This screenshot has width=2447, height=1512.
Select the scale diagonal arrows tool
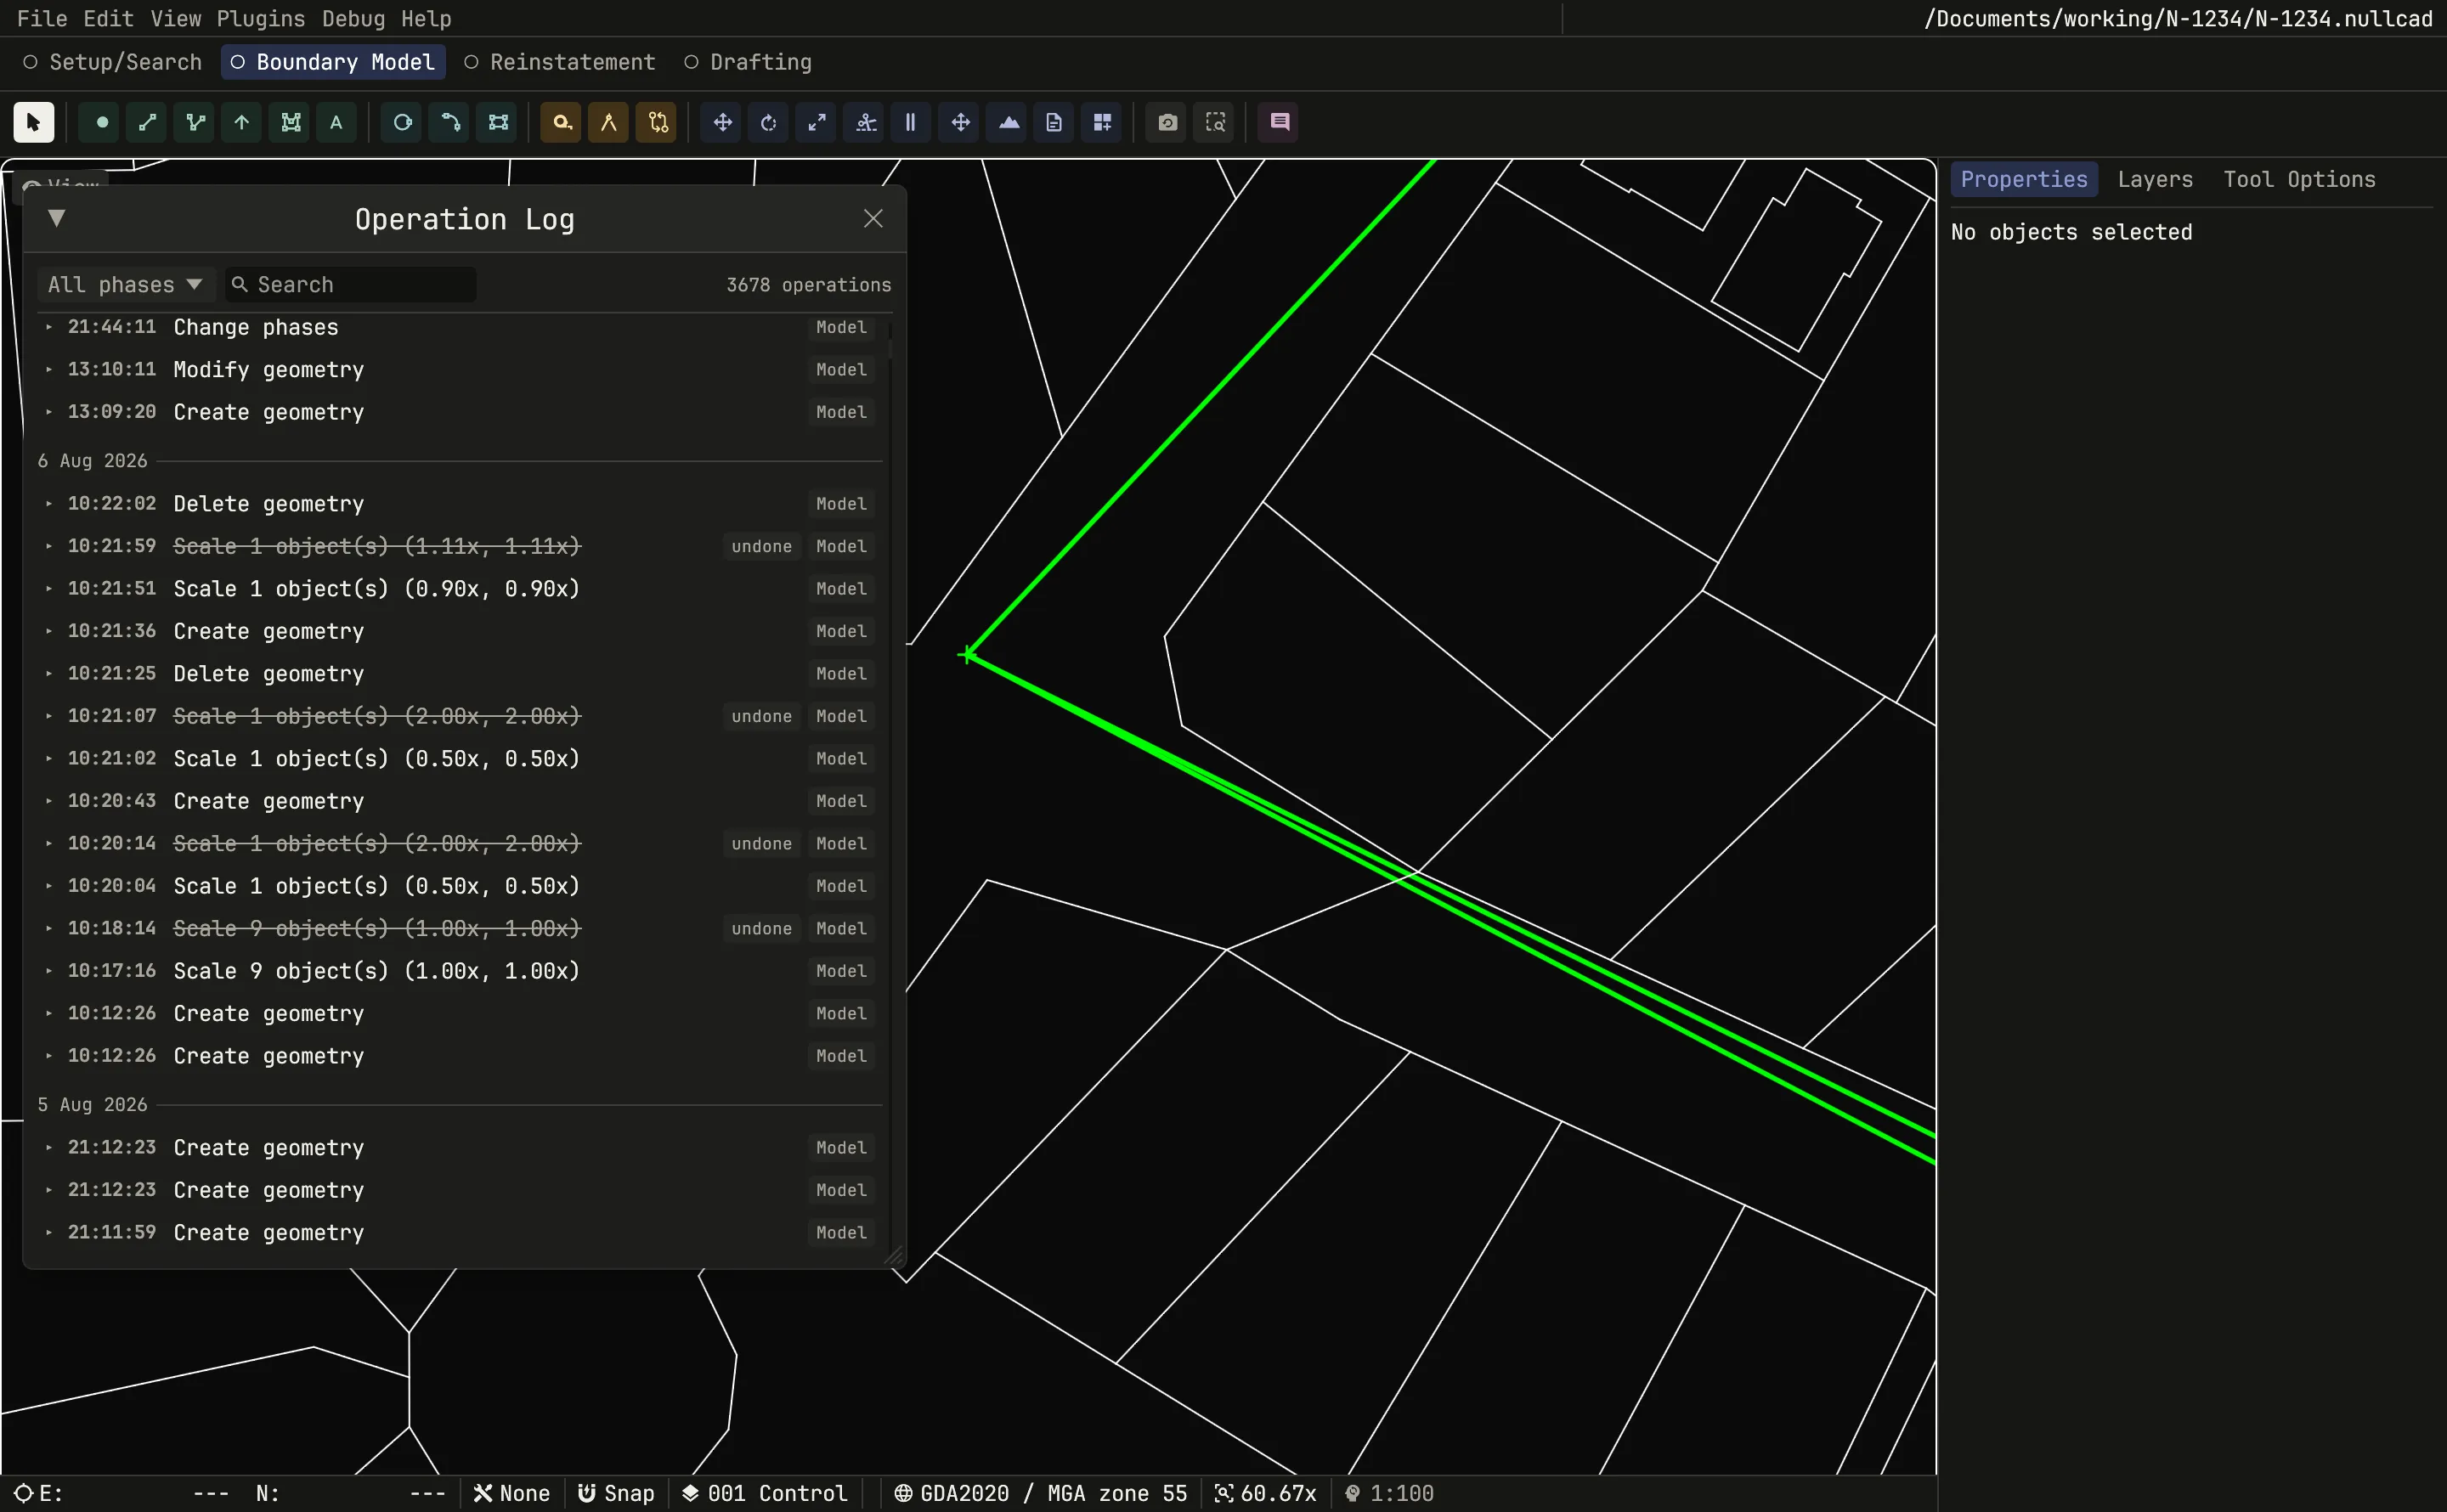(x=817, y=122)
